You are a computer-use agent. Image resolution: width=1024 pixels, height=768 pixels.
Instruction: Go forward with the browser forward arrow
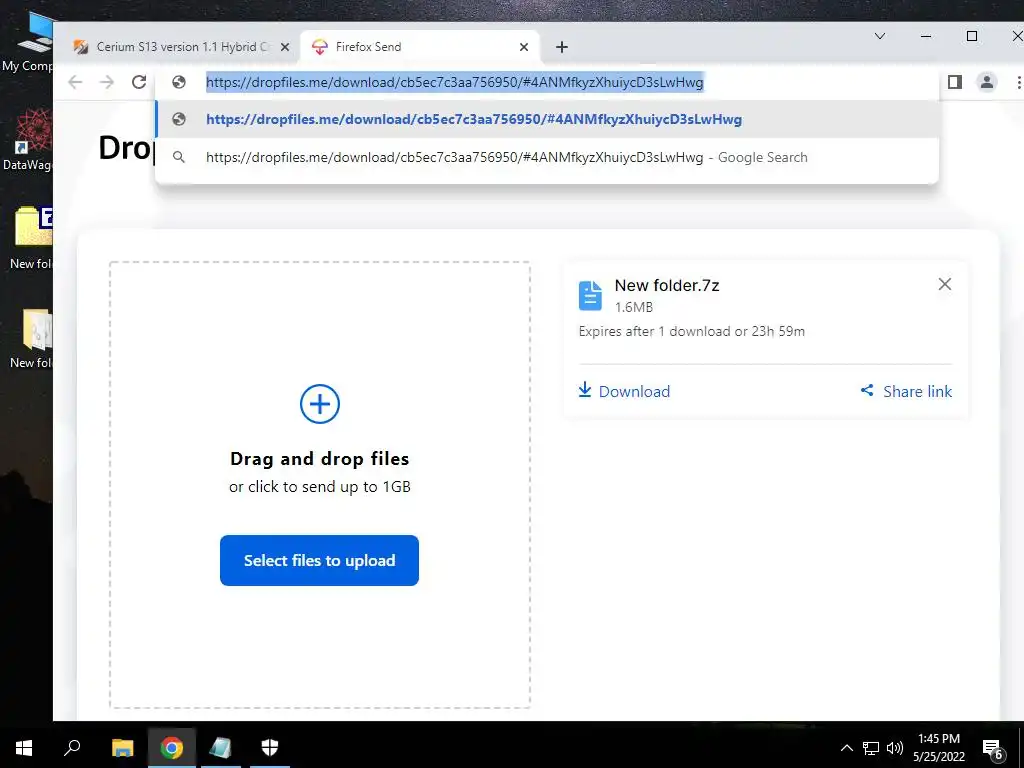106,82
